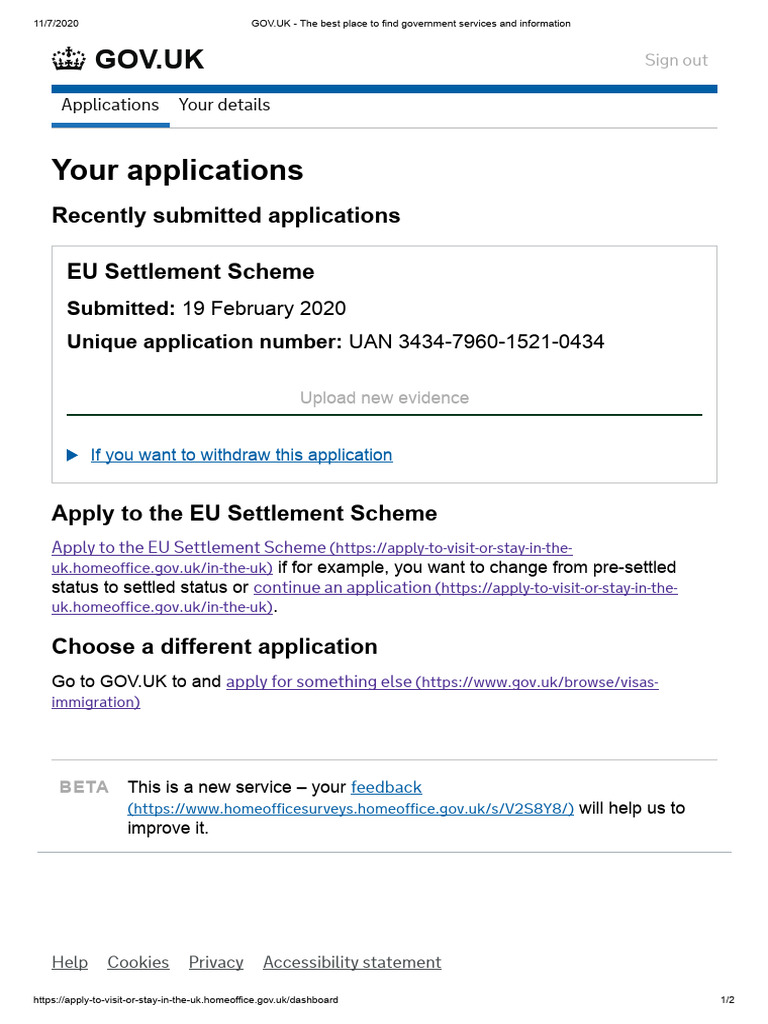Click the Sign out link

tap(676, 60)
